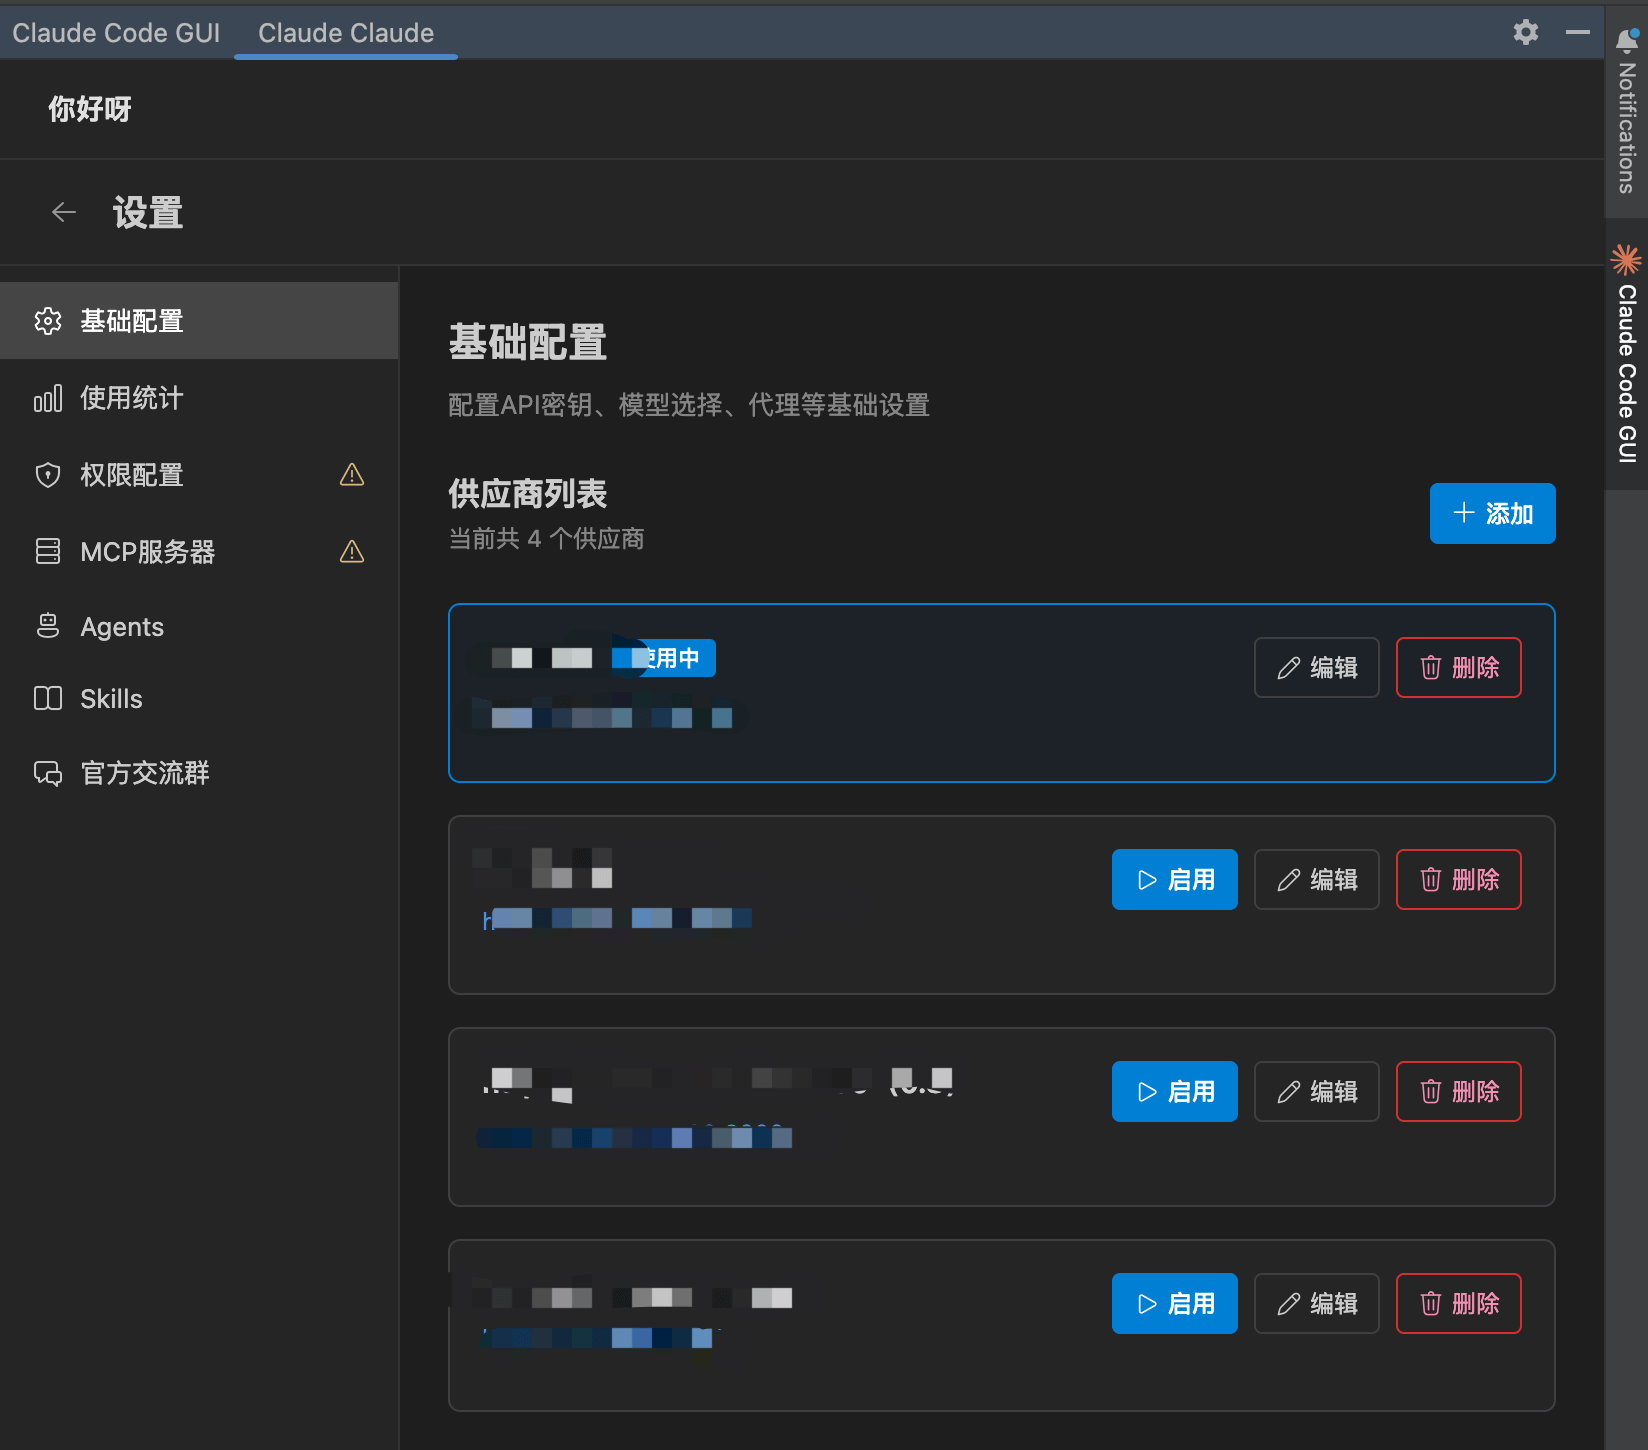Screen dimensions: 1648x1450
Task: Enable the second provider via 启用
Action: [1174, 879]
